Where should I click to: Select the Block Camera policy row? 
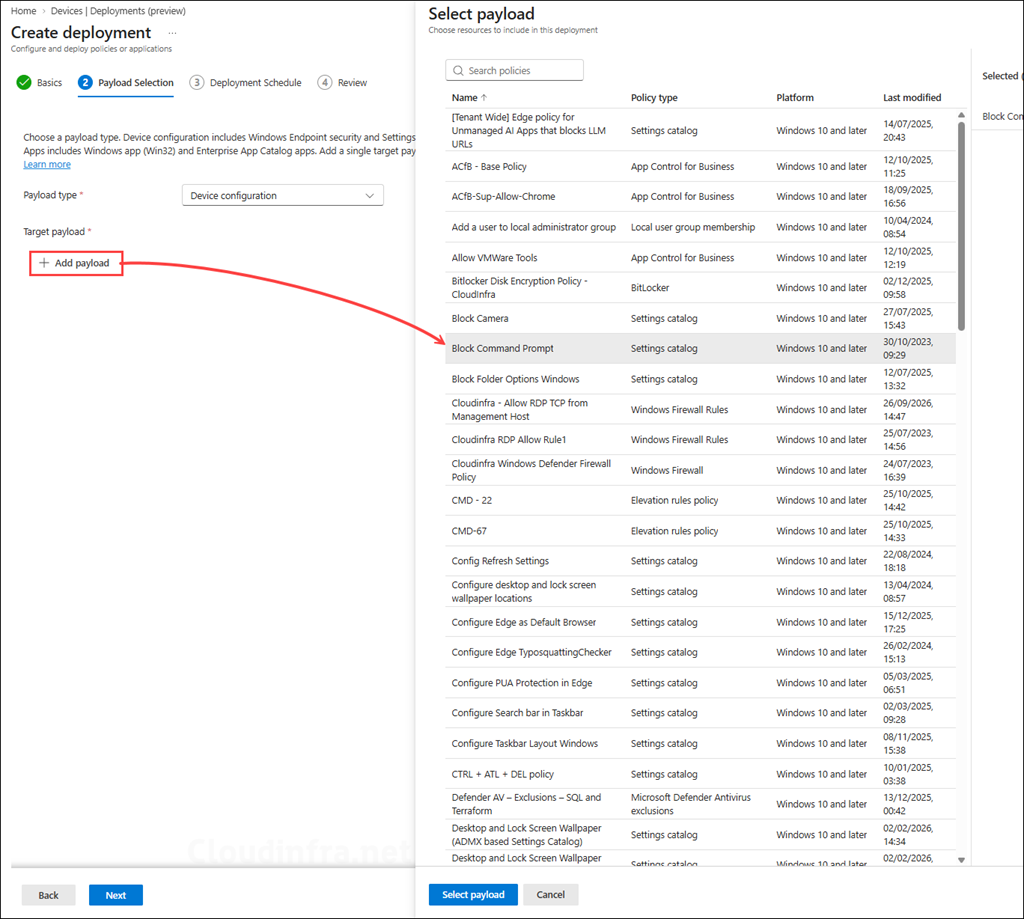point(700,318)
